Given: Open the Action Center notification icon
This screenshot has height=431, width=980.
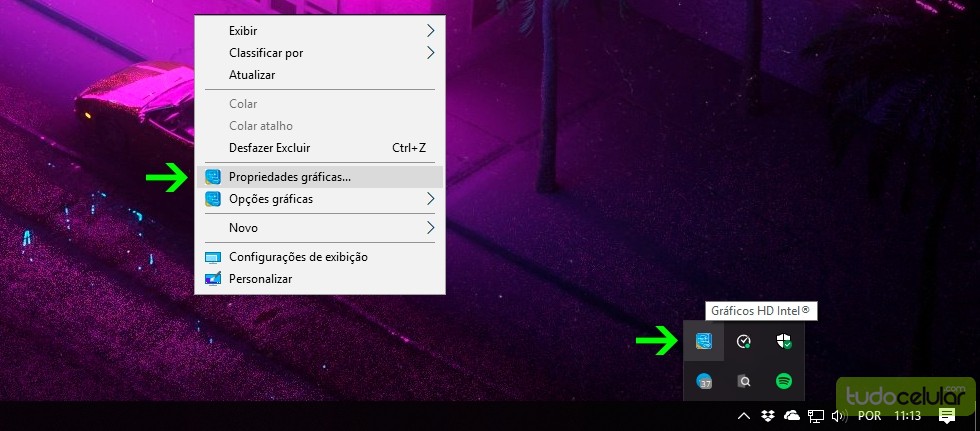Looking at the screenshot, I should (946, 416).
